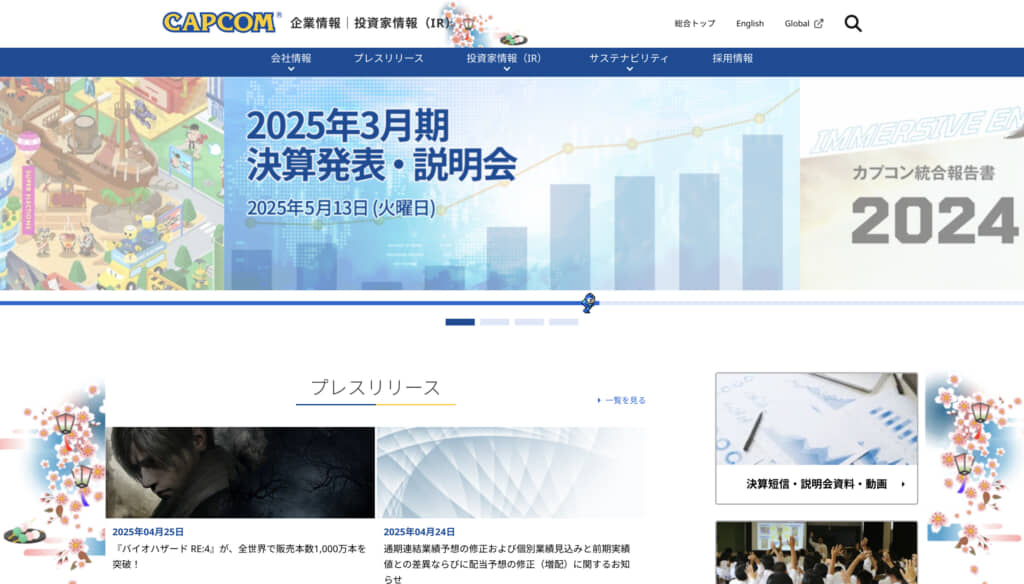Screen dimensions: 1024x584
Task: Open 『バイオハザード RE:4』 press release headline
Action: [x=239, y=556]
